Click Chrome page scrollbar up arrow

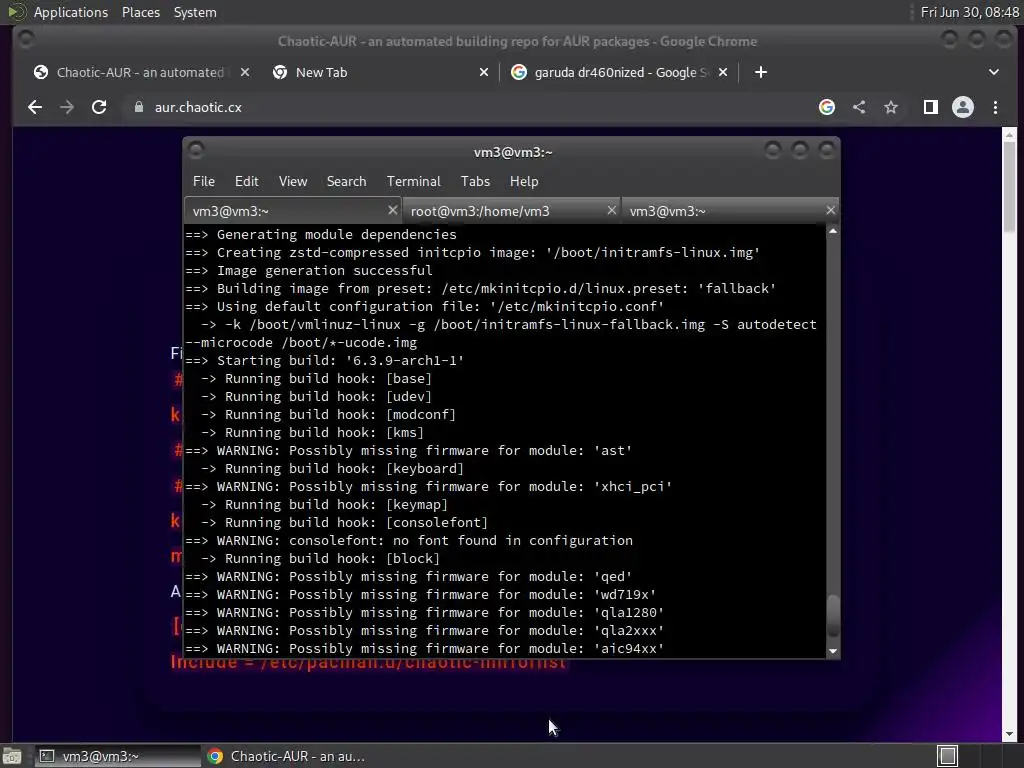(1010, 135)
